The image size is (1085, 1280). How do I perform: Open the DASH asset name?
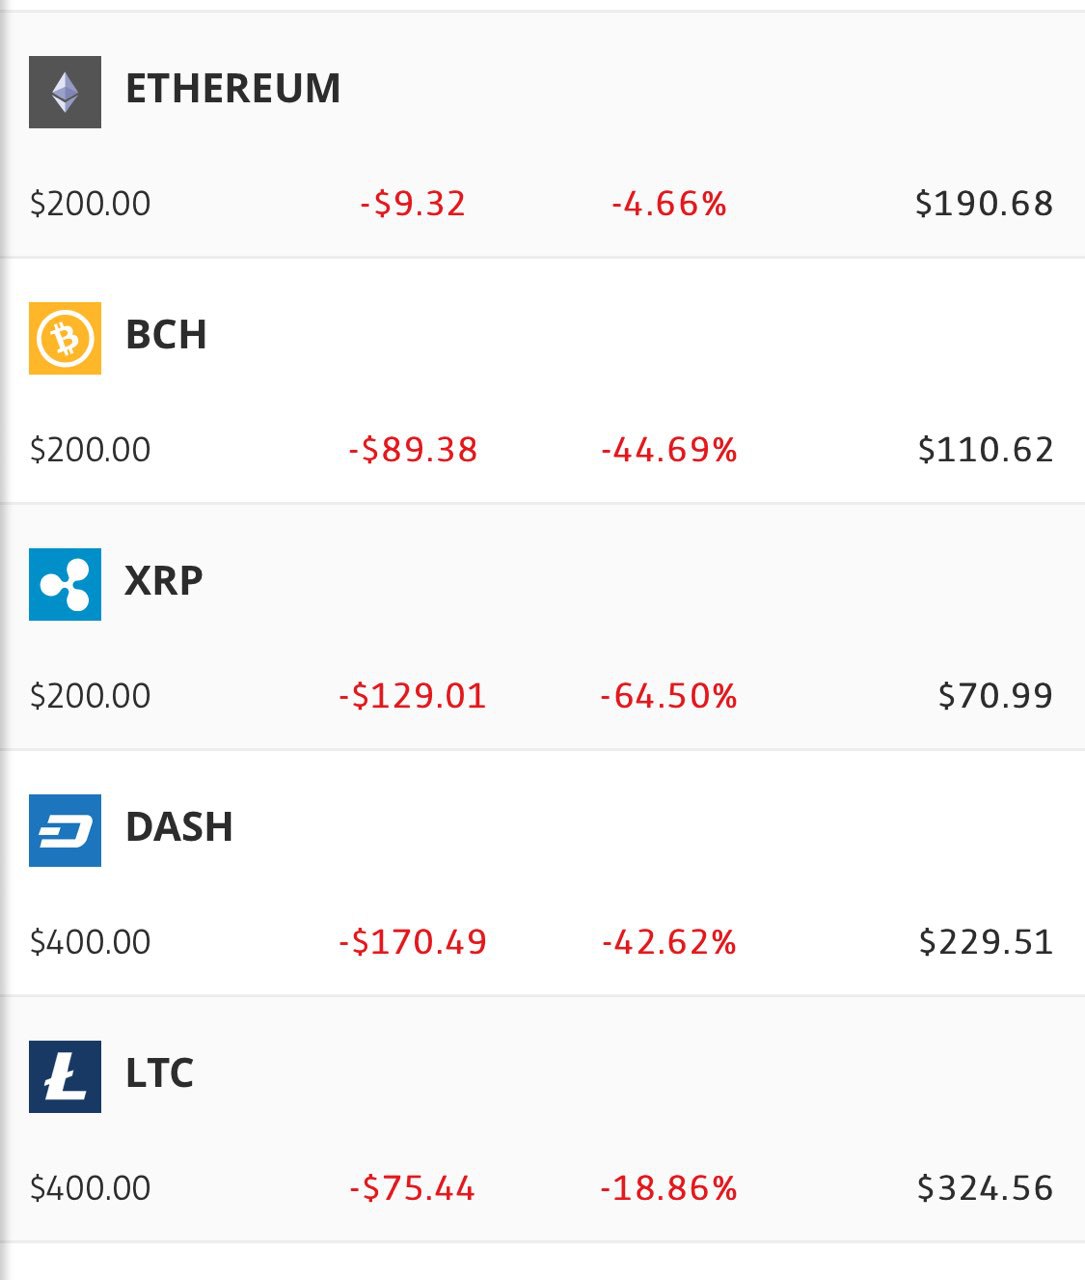179,827
